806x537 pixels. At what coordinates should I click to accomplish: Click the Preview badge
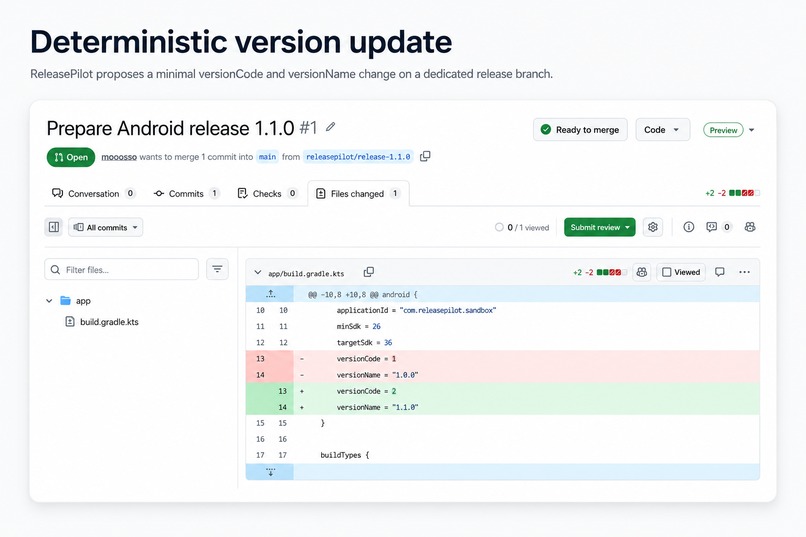click(723, 130)
